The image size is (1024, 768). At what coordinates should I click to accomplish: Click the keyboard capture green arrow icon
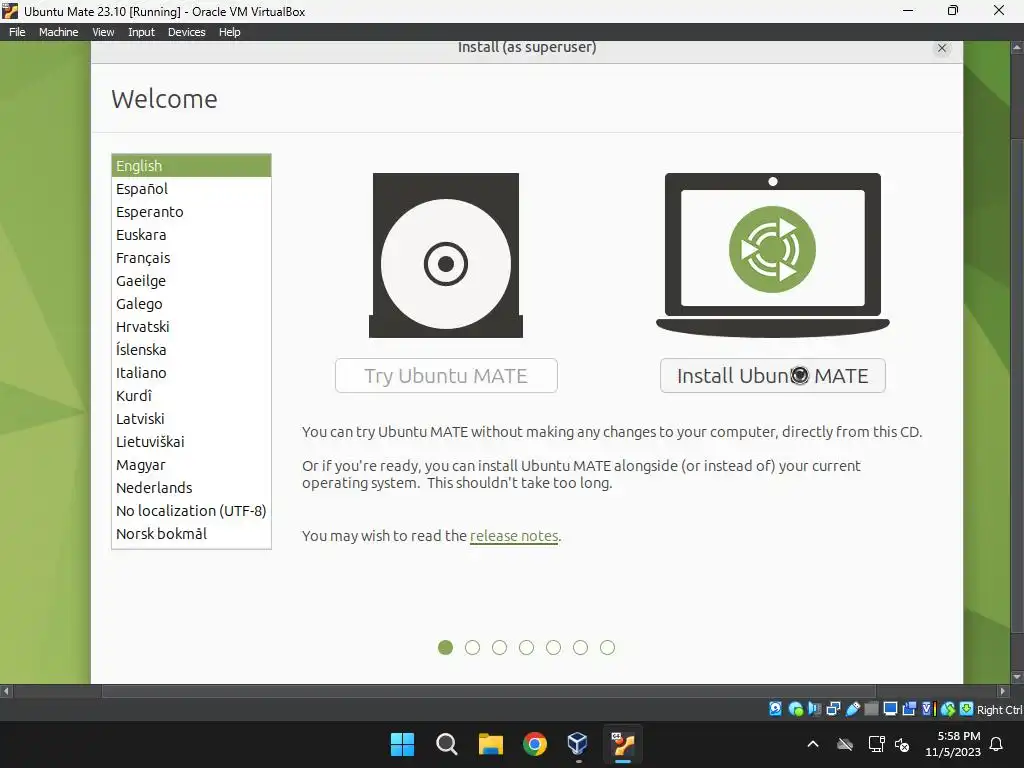pos(967,709)
